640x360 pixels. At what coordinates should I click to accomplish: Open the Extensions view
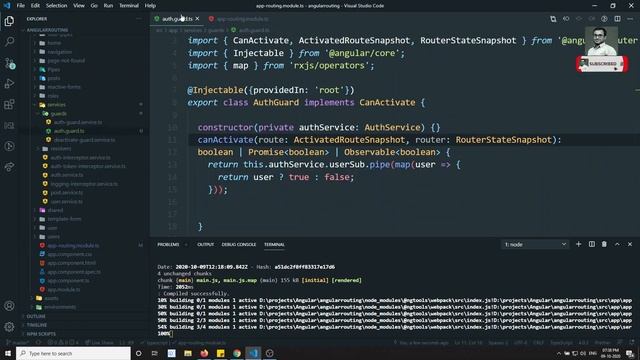(9, 104)
